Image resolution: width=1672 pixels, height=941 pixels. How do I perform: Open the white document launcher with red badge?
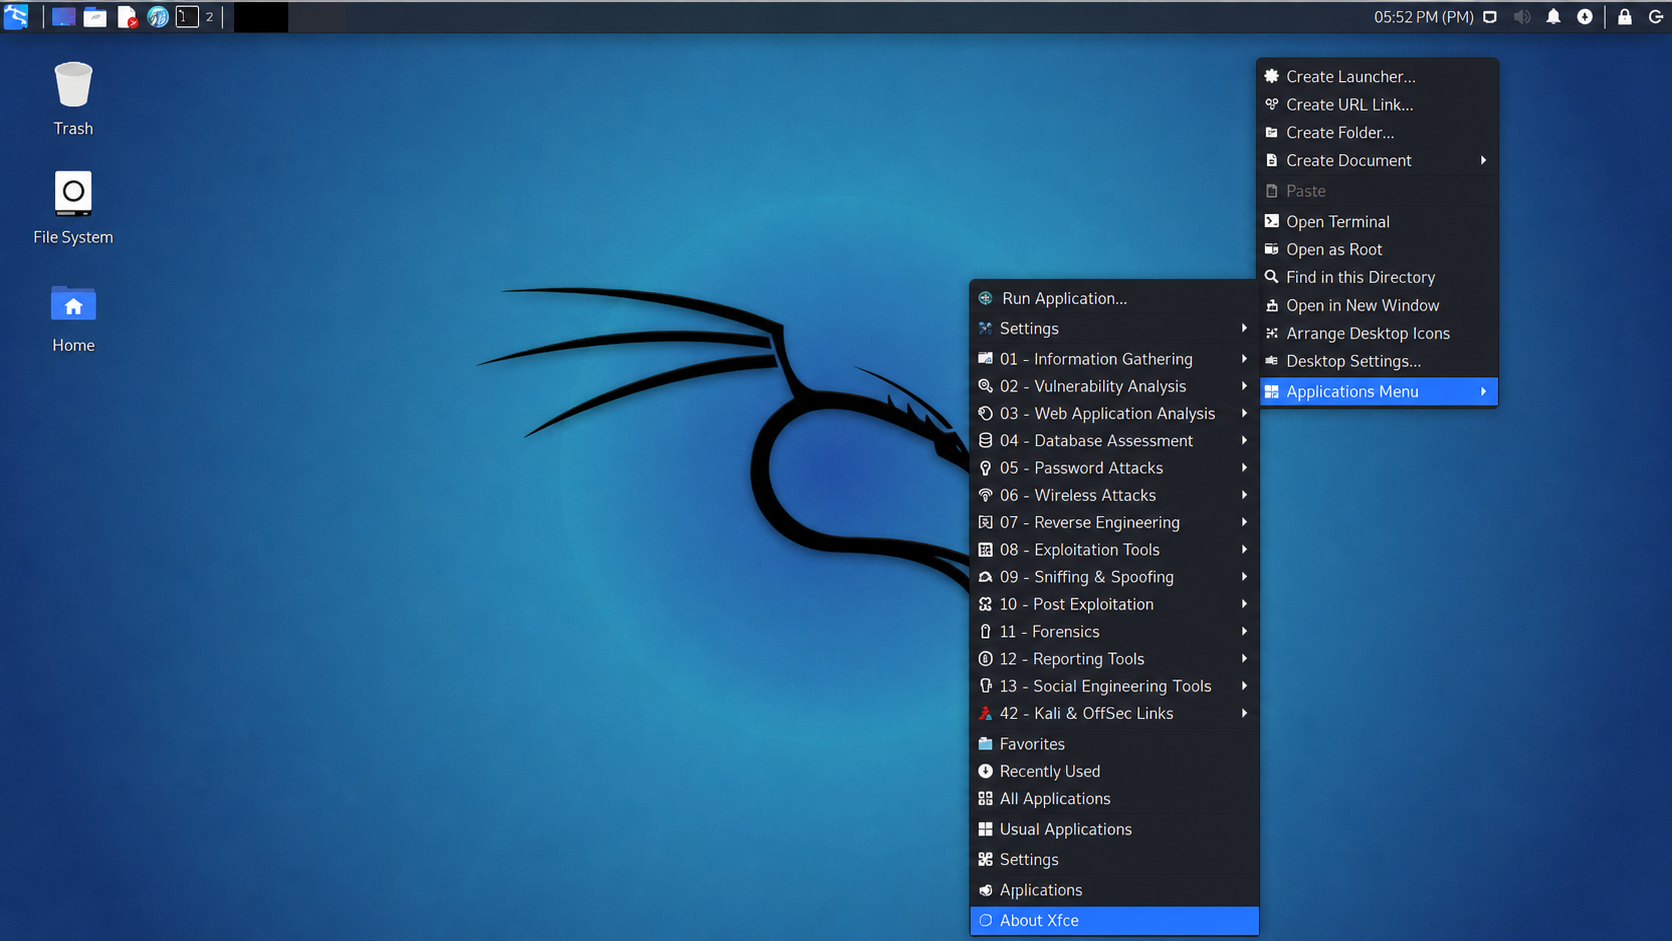tap(127, 17)
